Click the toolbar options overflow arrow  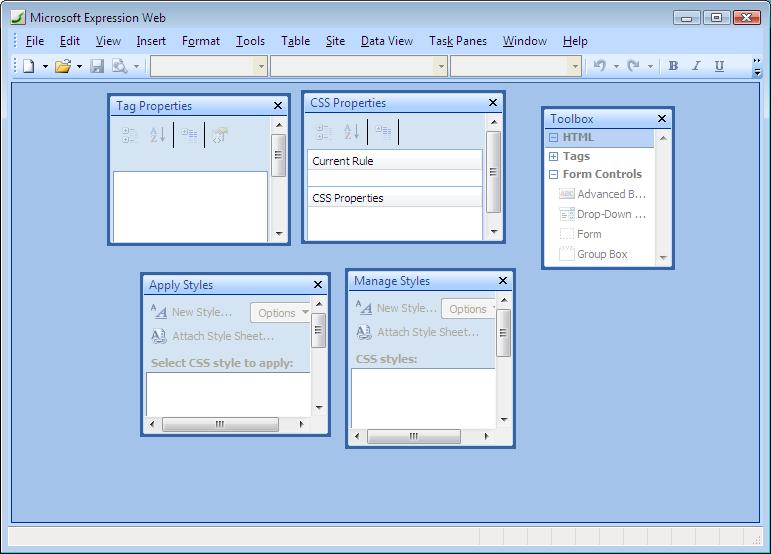pos(757,67)
